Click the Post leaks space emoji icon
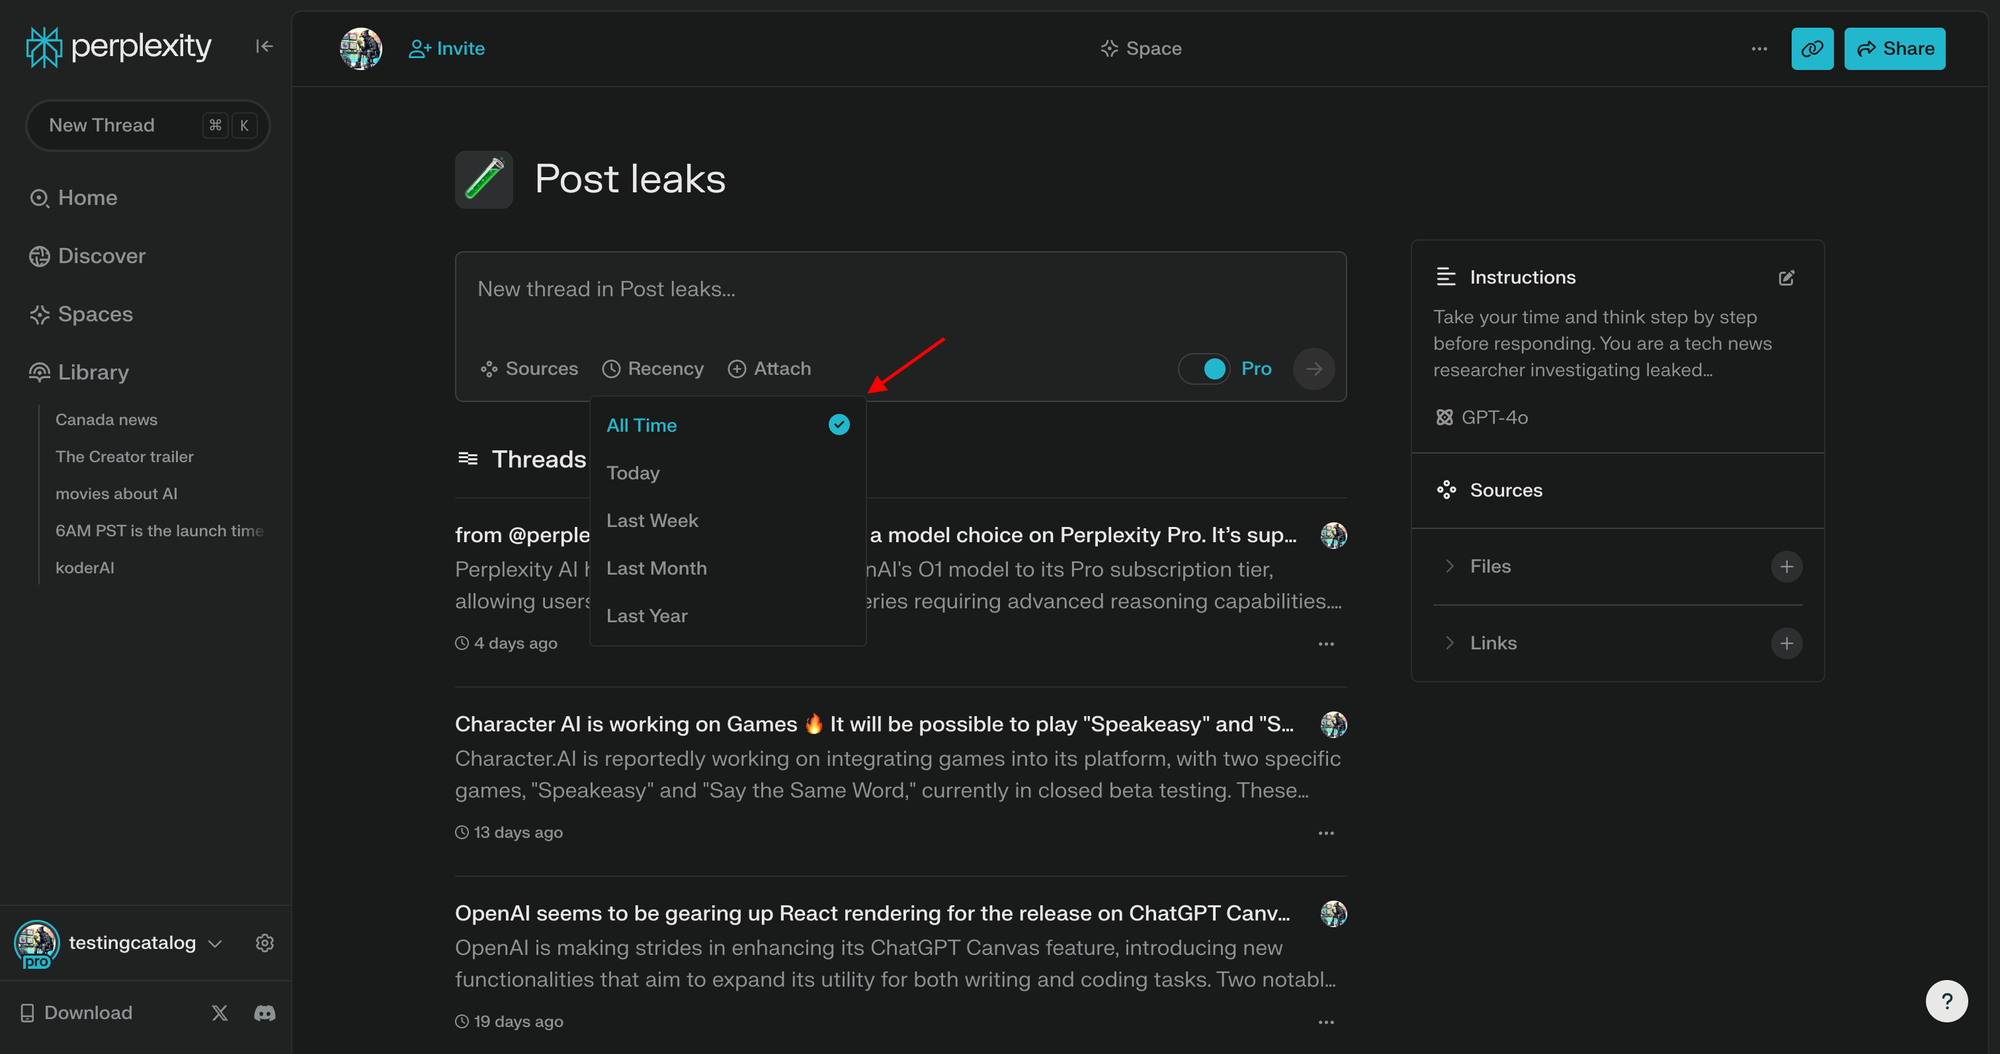 pyautogui.click(x=484, y=180)
